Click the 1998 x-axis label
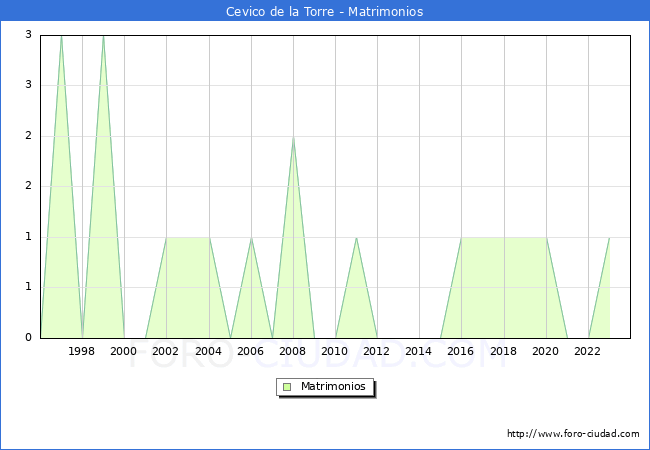The image size is (650, 450). 81,351
